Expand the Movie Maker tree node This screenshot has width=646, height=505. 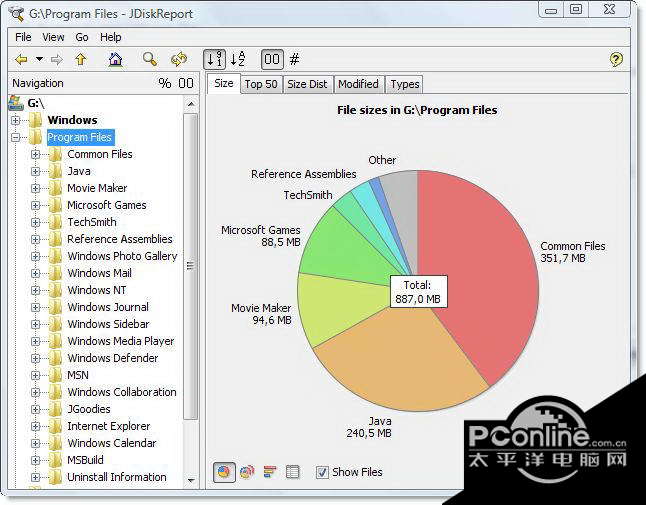pos(35,188)
